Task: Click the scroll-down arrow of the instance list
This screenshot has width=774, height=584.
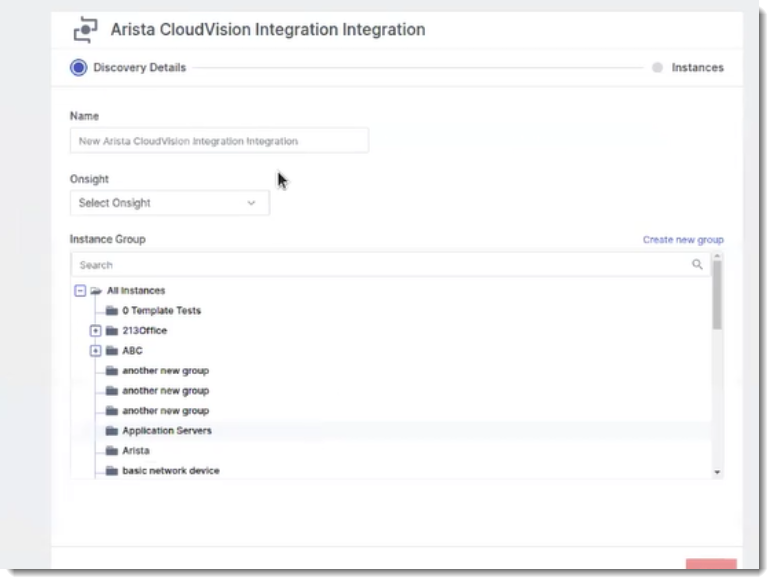Action: point(717,471)
